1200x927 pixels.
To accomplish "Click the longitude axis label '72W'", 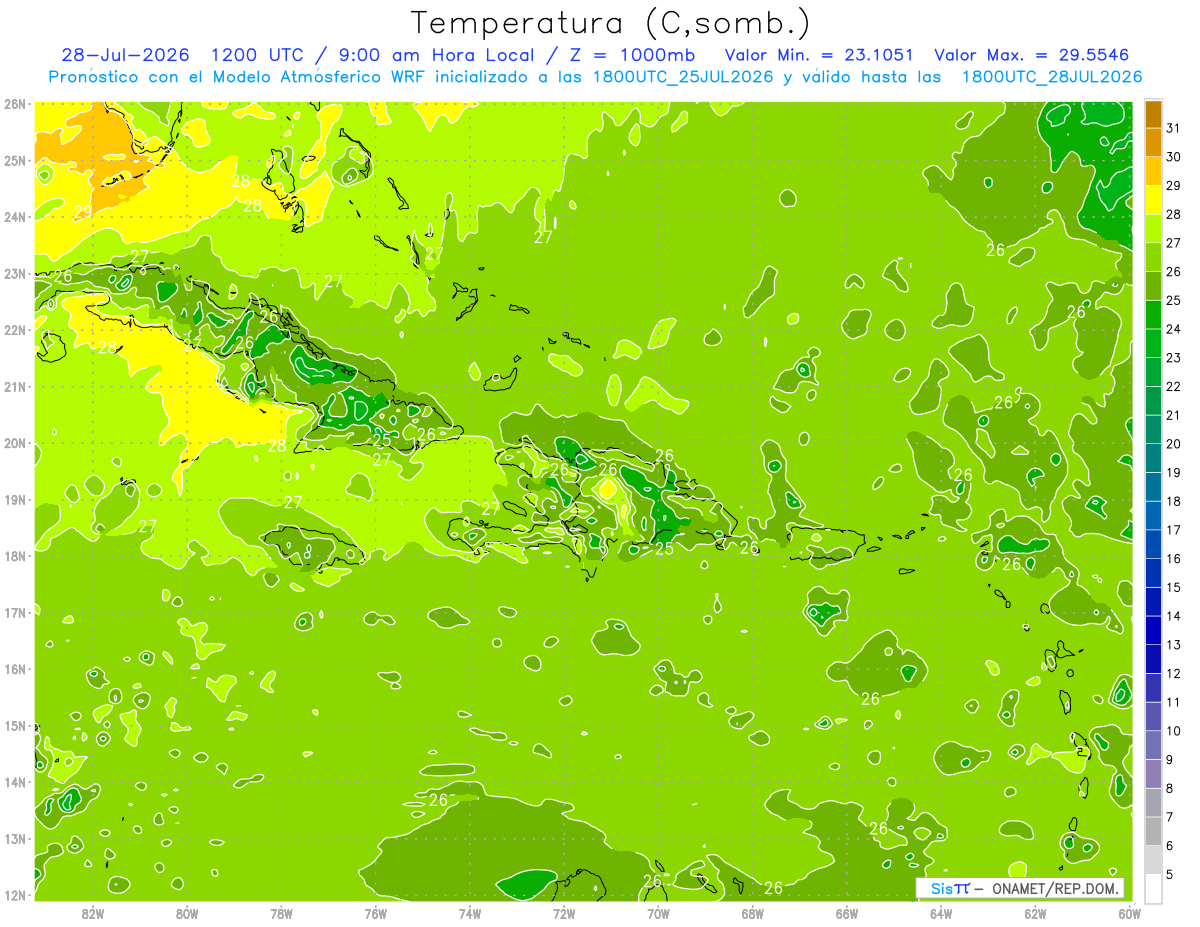I will pyautogui.click(x=564, y=913).
